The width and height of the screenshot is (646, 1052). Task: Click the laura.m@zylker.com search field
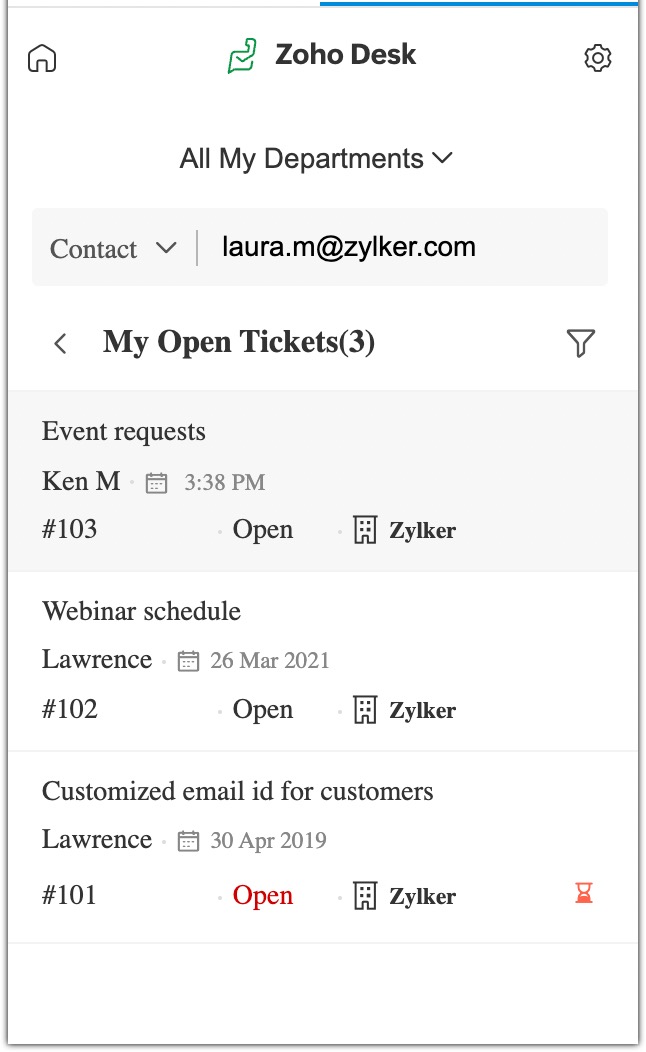point(400,247)
